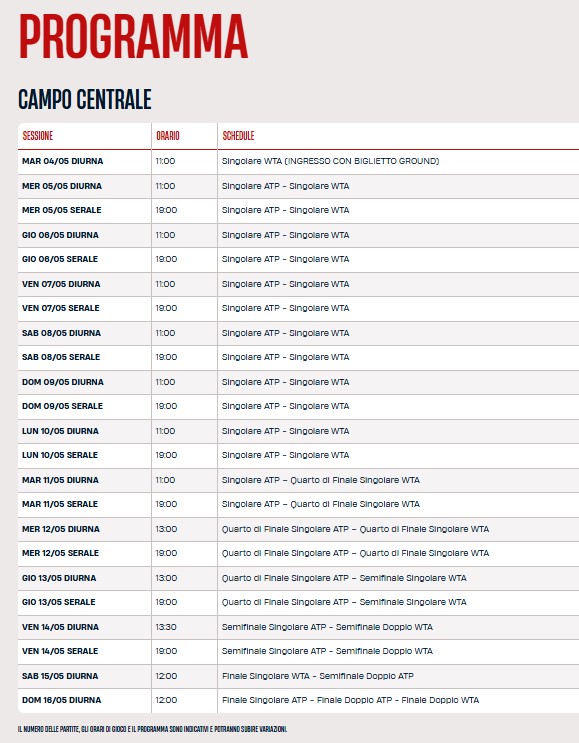Click the SAB 08/05 DIURNA session
This screenshot has height=743, width=579.
[61, 333]
